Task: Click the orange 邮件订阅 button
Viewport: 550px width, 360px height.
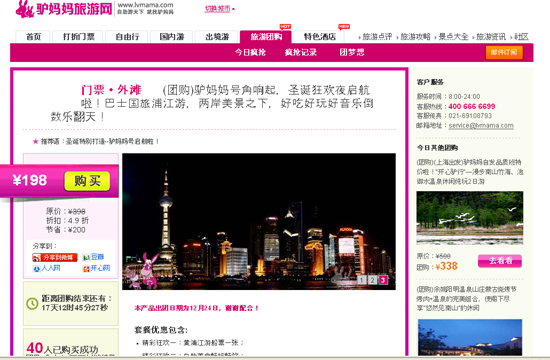Action: coord(504,52)
